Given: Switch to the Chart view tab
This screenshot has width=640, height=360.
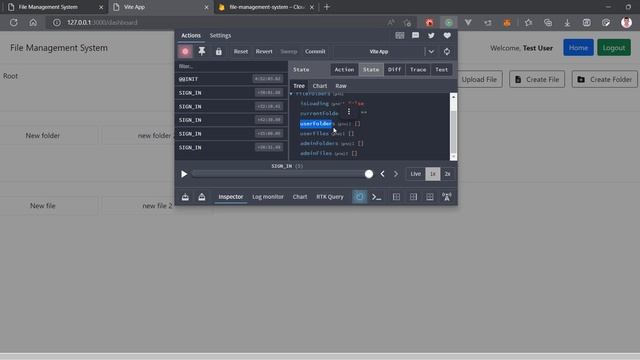Looking at the screenshot, I should coord(320,86).
